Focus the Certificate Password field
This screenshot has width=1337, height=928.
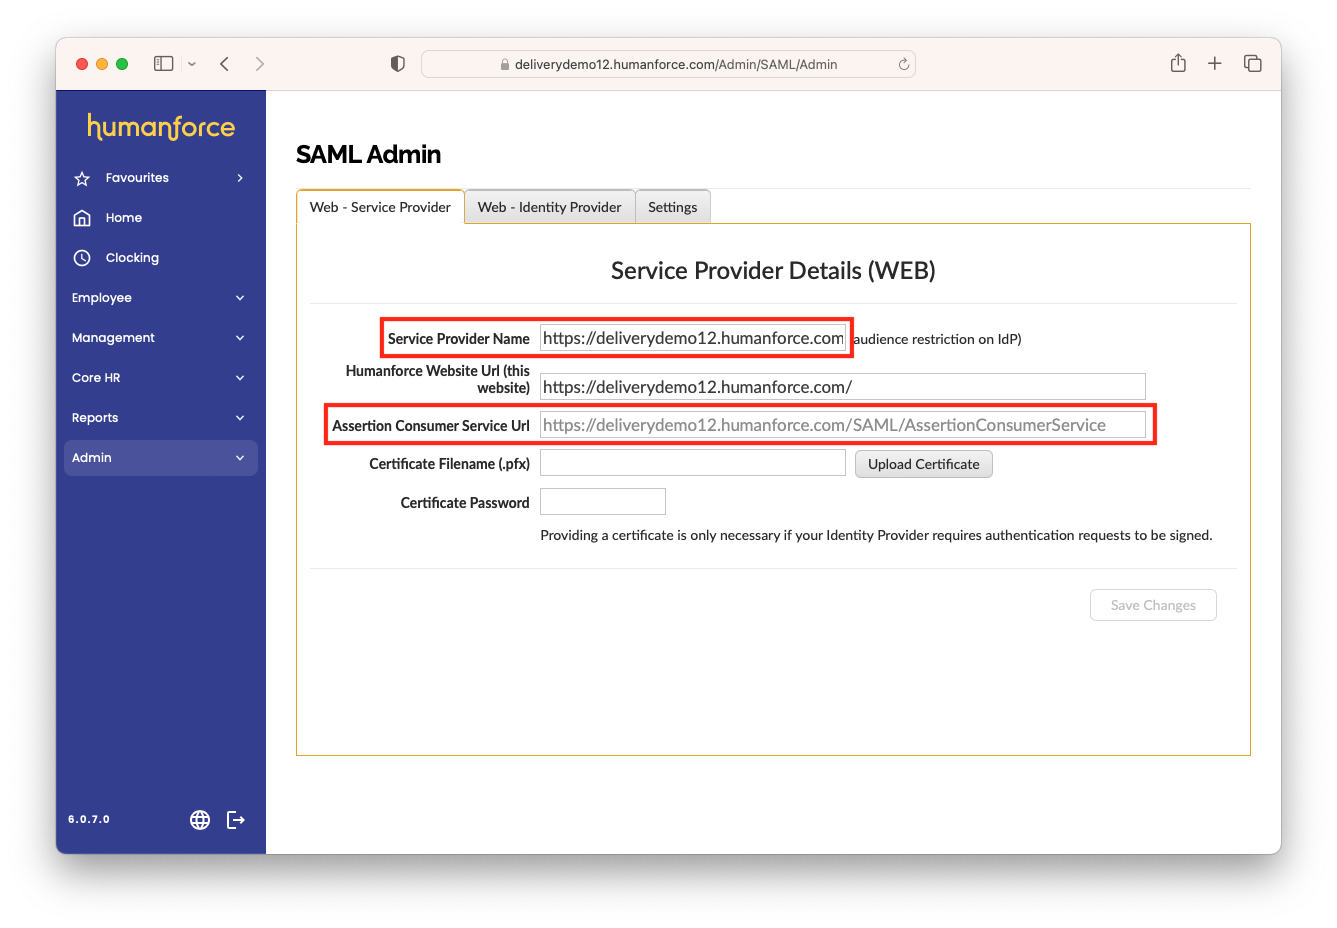(602, 502)
